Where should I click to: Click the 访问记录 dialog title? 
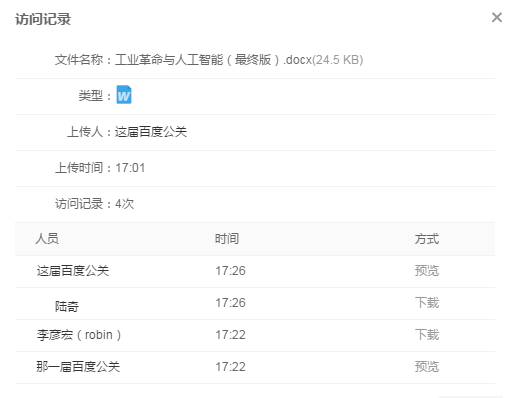tap(43, 19)
